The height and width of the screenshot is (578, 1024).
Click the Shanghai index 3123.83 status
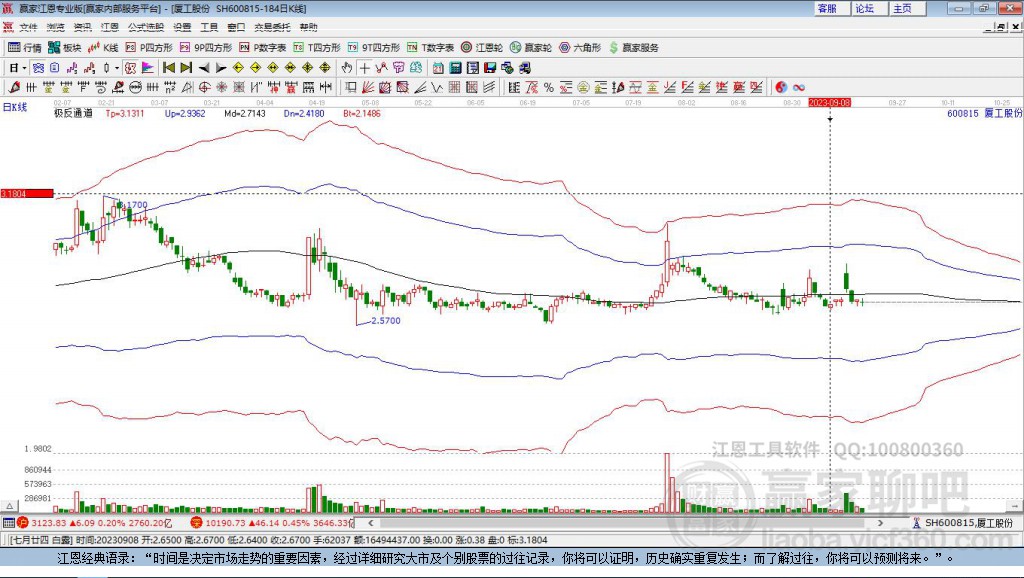click(94, 523)
